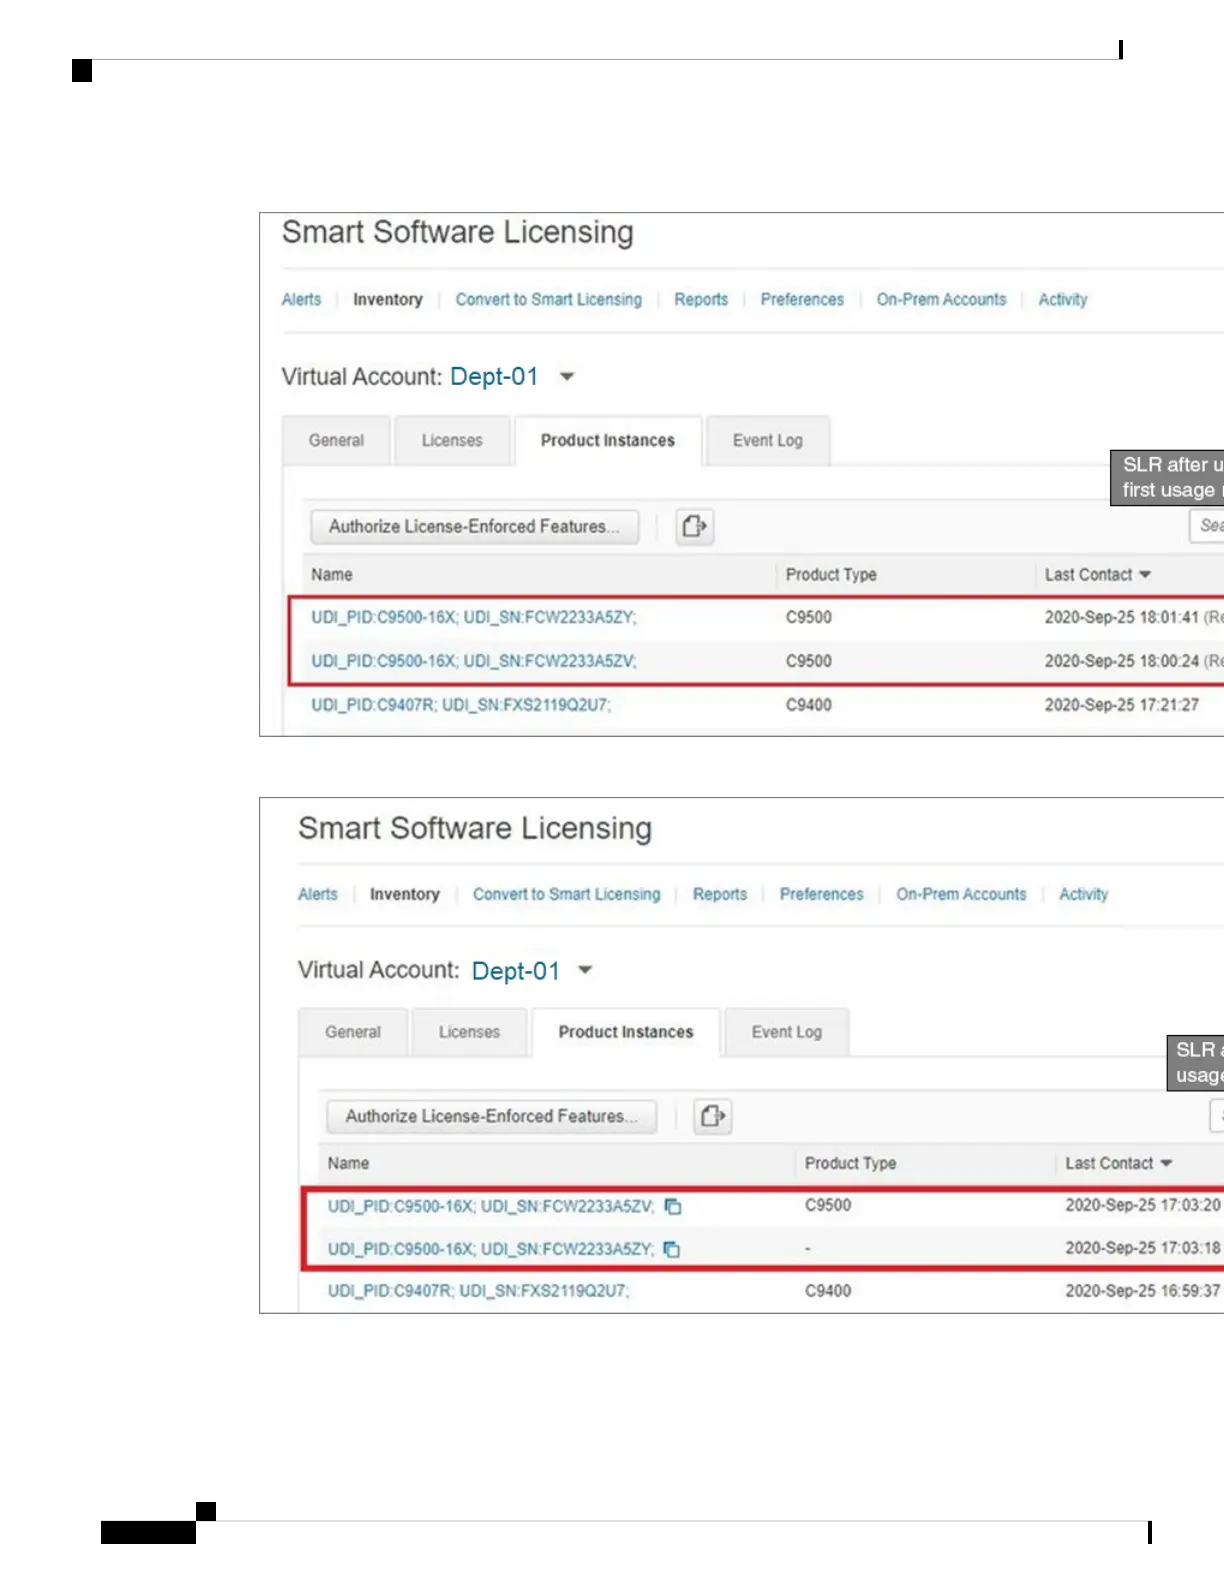Click C9400 product type in upper panel
The image size is (1224, 1584).
point(809,705)
